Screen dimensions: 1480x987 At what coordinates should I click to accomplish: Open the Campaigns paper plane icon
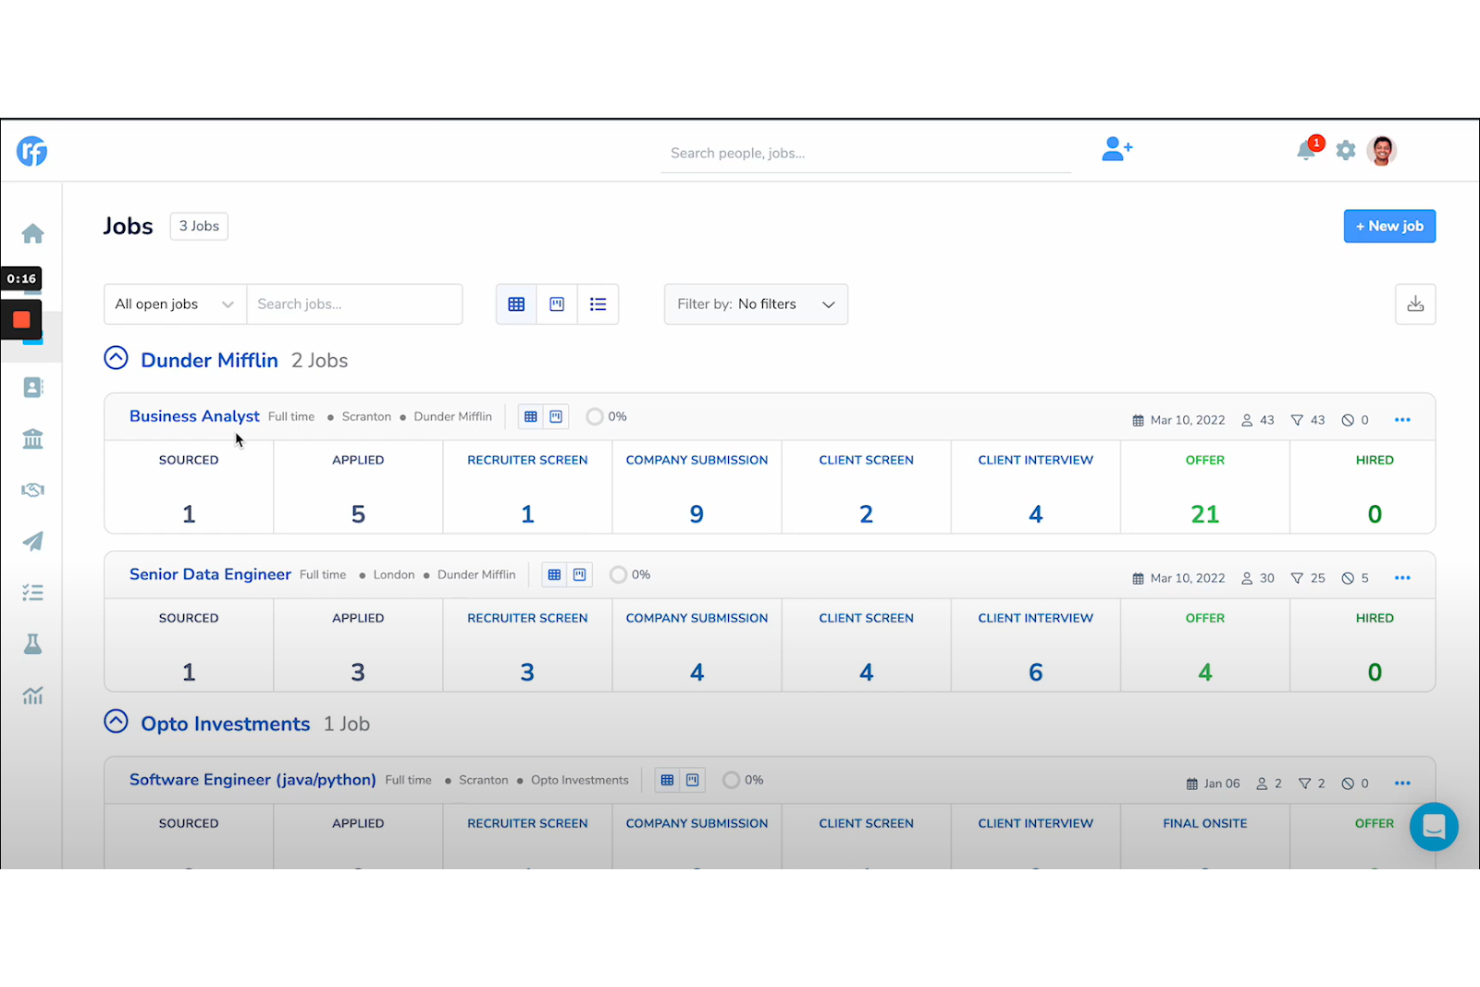[32, 541]
